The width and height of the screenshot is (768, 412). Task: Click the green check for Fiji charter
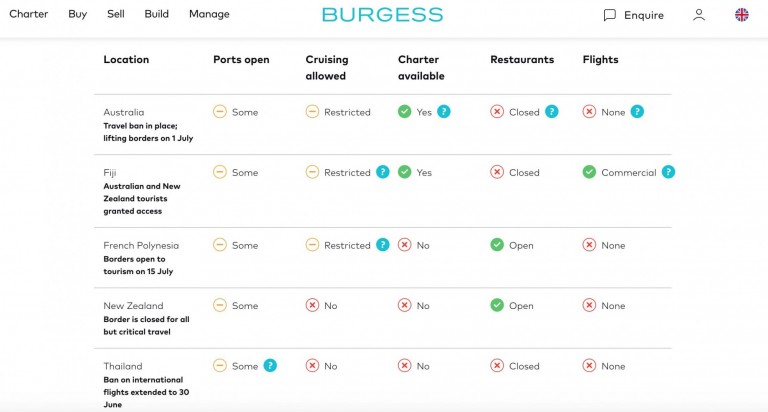pyautogui.click(x=404, y=172)
